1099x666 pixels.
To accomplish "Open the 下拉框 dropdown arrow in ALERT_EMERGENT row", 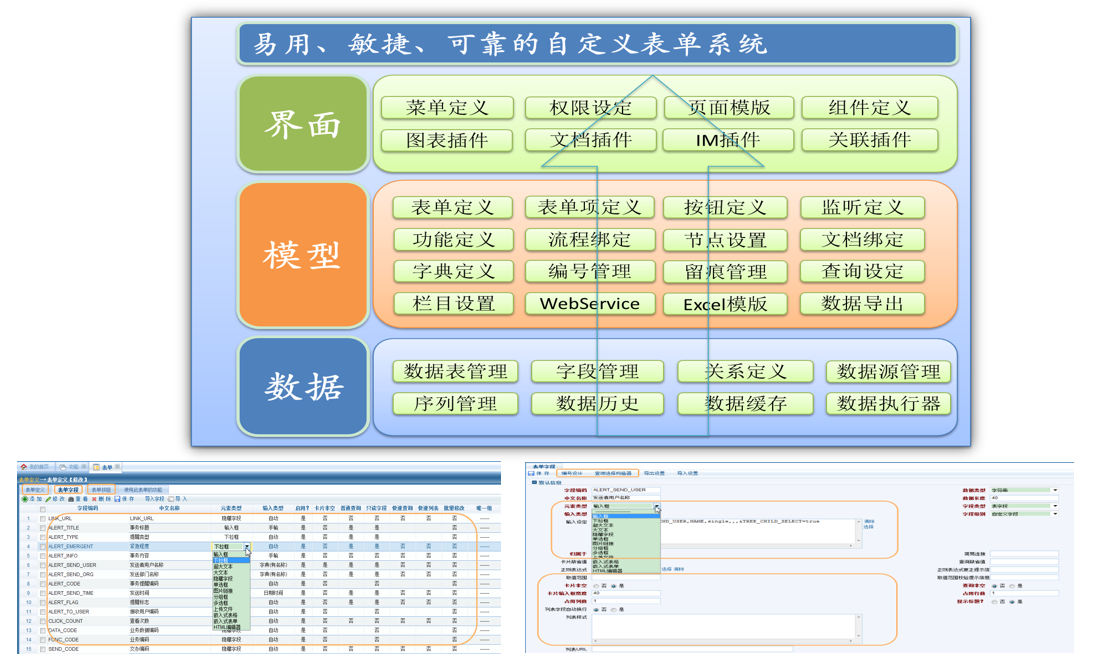I will (x=247, y=546).
